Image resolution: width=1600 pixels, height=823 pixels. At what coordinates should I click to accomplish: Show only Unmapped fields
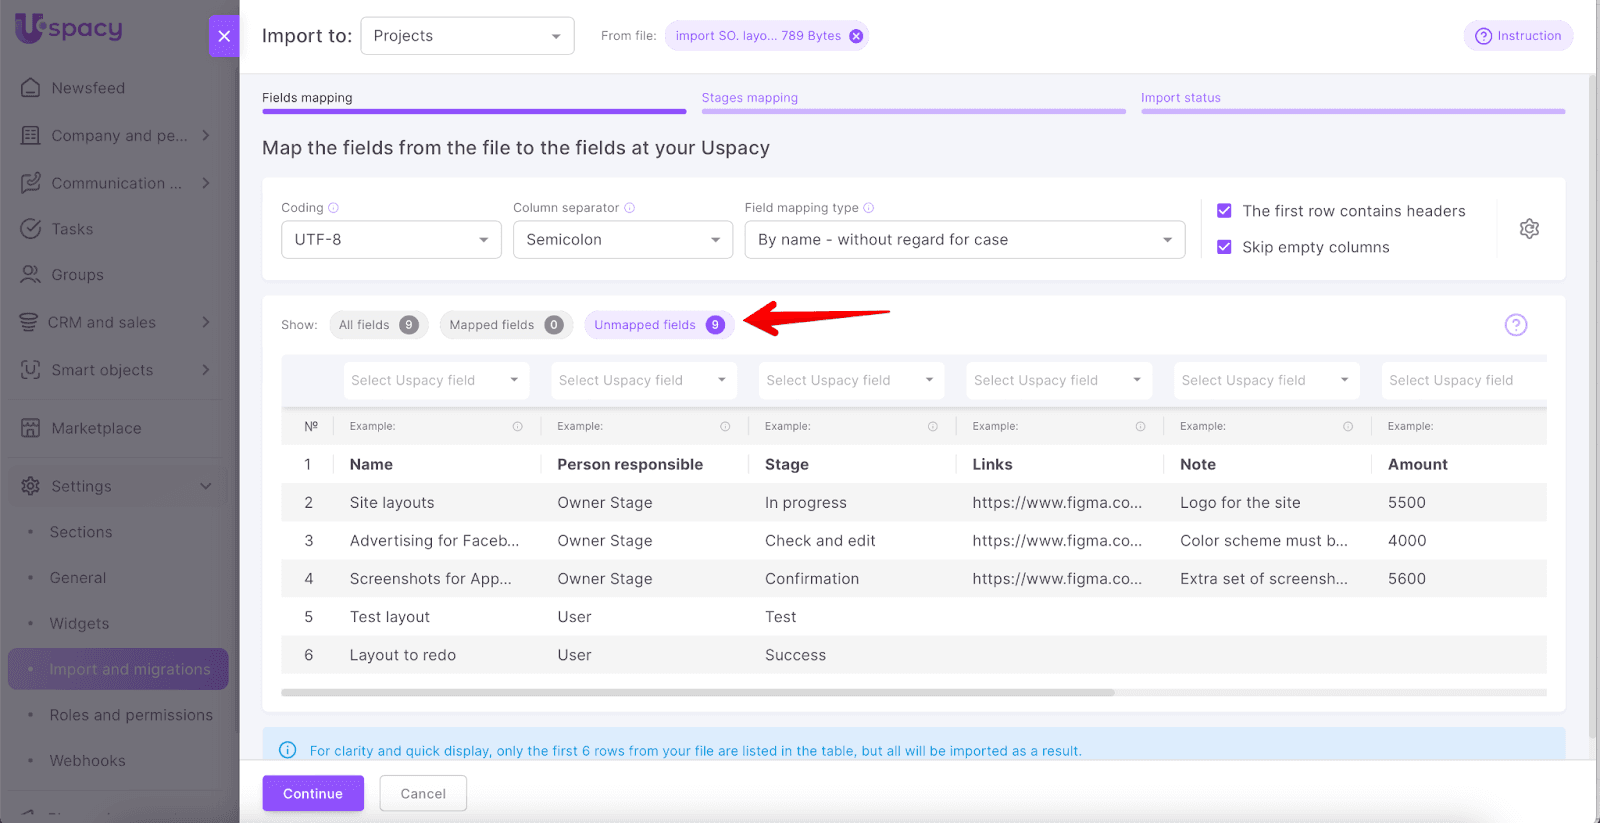click(x=658, y=325)
